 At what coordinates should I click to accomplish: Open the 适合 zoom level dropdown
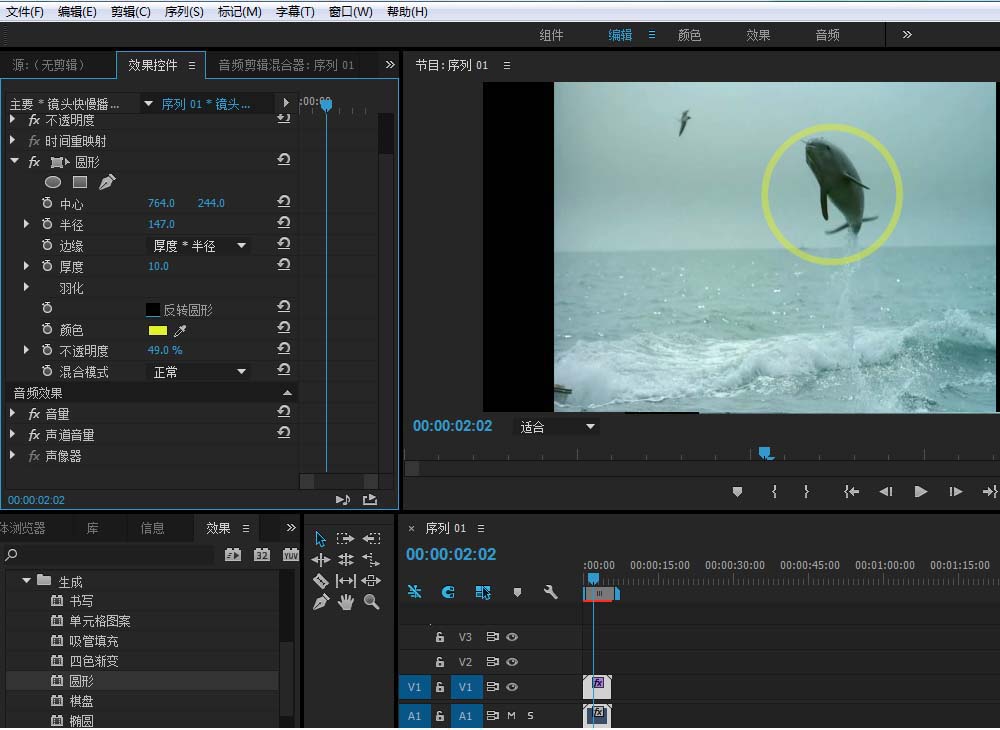[x=556, y=427]
